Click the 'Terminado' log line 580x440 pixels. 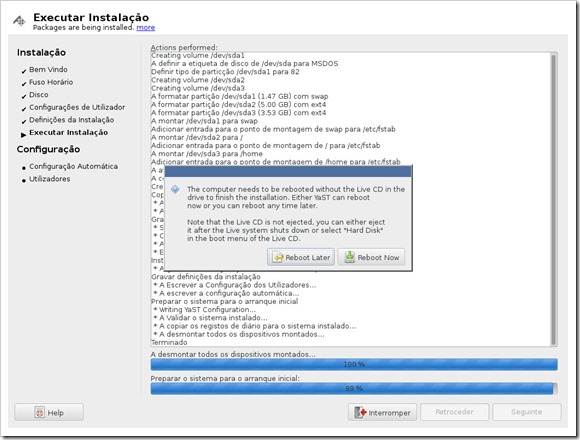[169, 342]
